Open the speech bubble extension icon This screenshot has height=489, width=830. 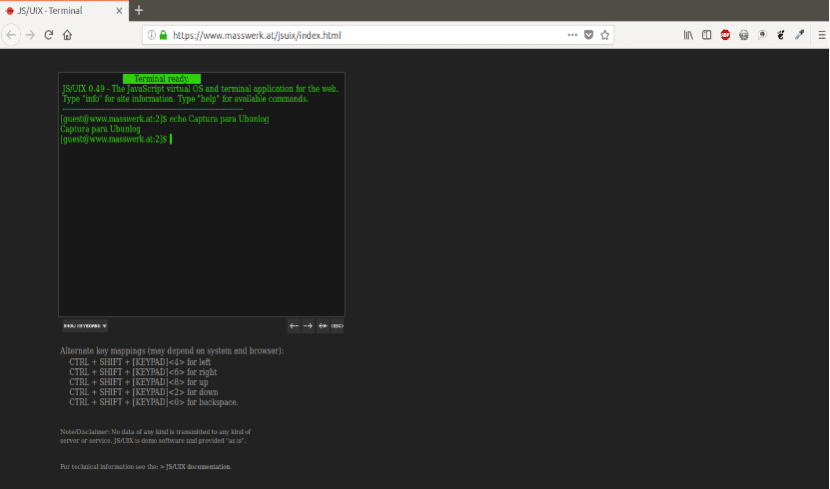pos(762,35)
